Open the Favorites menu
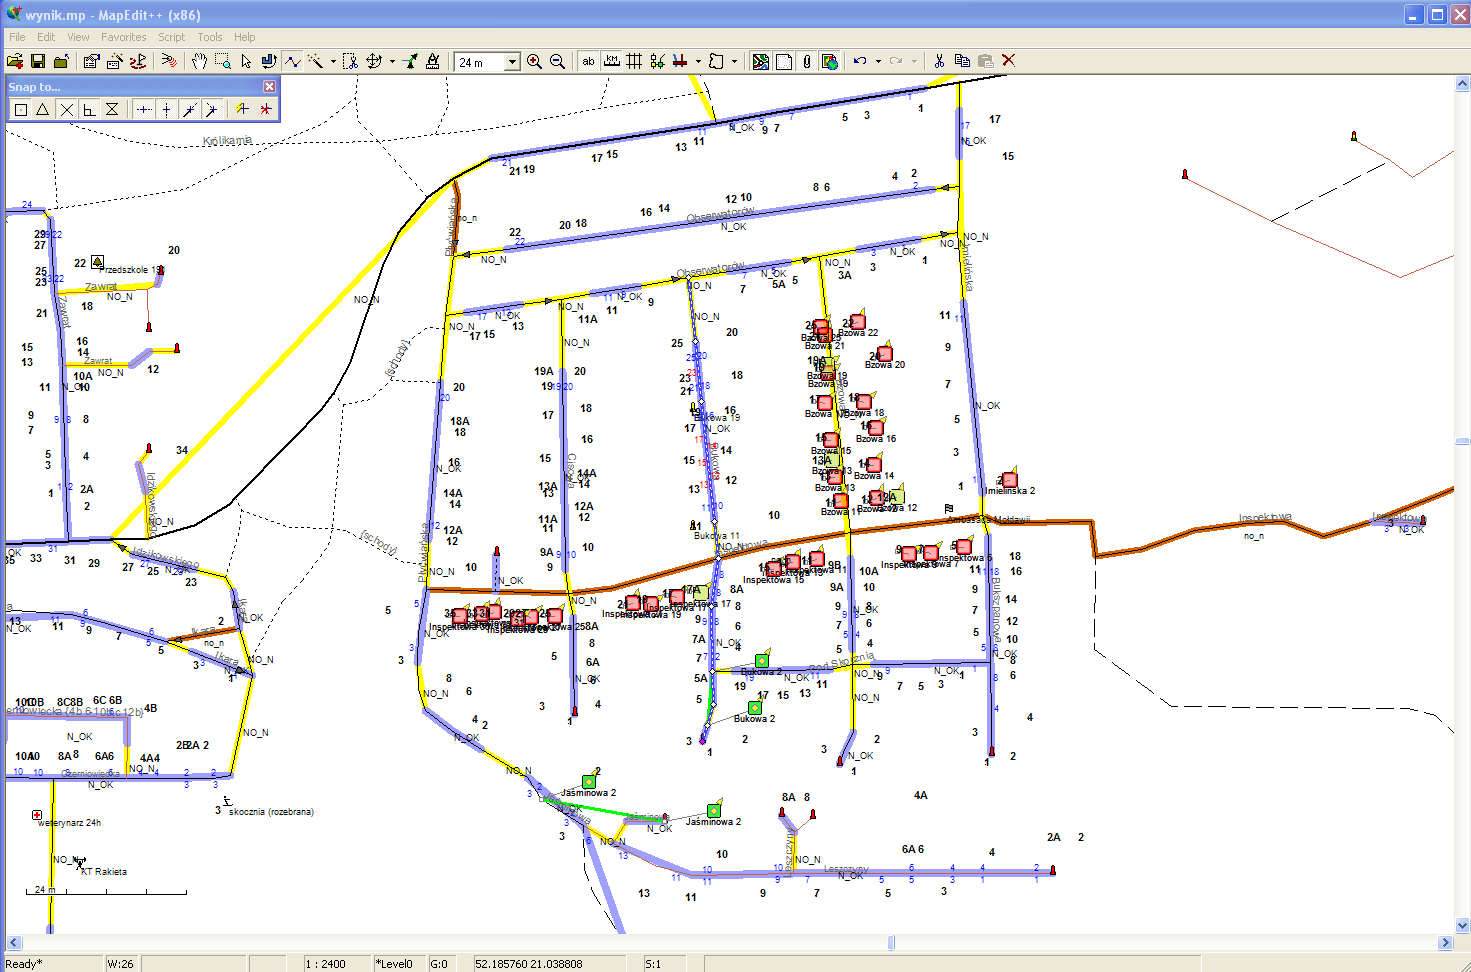The height and width of the screenshot is (972, 1471). pos(123,37)
